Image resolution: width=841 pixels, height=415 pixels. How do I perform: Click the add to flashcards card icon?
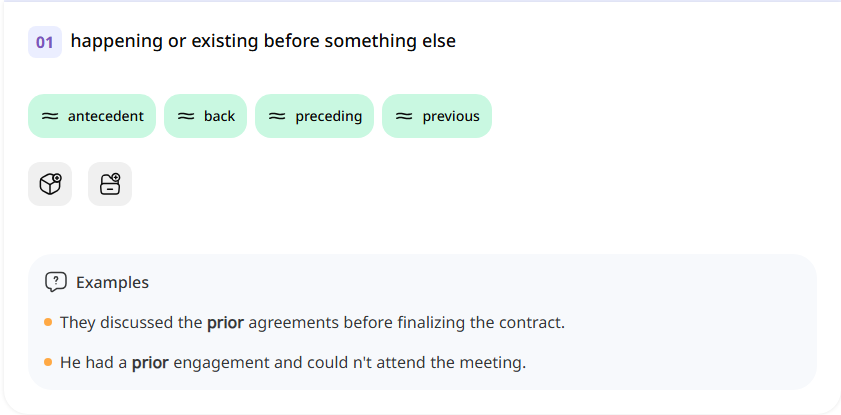click(x=110, y=184)
